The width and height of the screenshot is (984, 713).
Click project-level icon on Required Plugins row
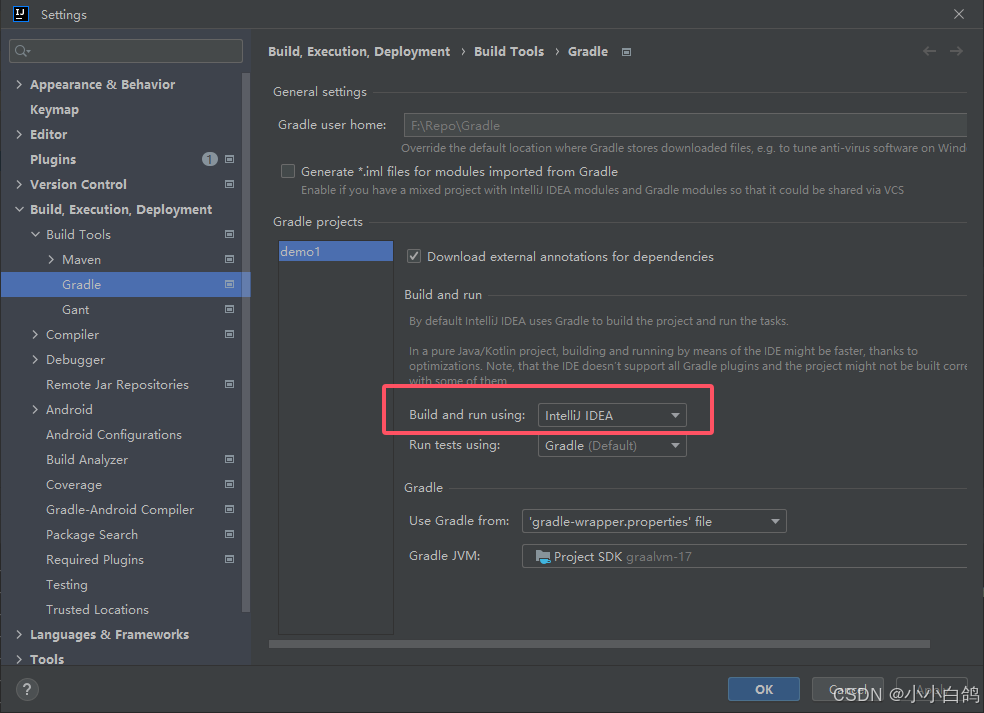230,559
